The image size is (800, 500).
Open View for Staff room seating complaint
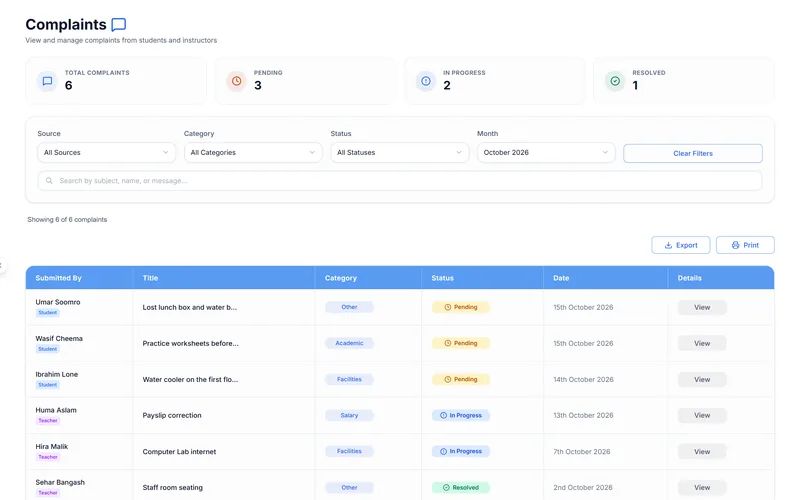702,487
